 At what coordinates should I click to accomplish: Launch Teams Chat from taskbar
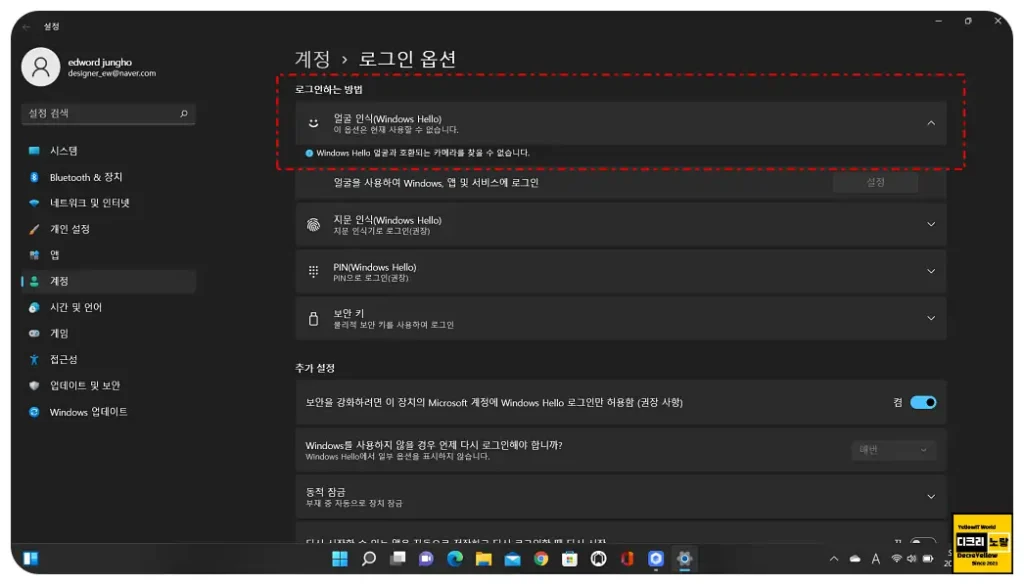426,559
